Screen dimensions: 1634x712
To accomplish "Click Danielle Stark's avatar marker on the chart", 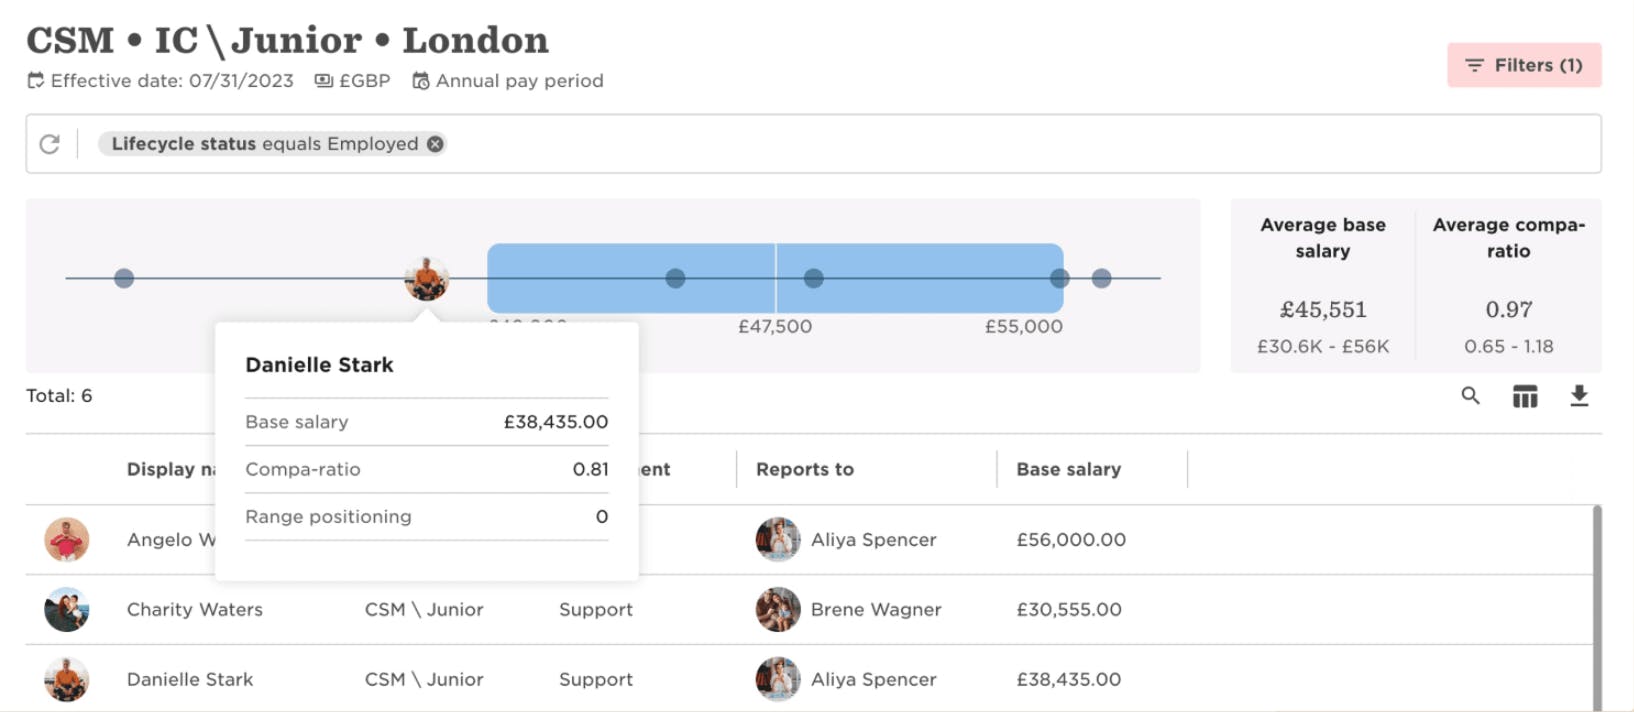I will pos(424,280).
